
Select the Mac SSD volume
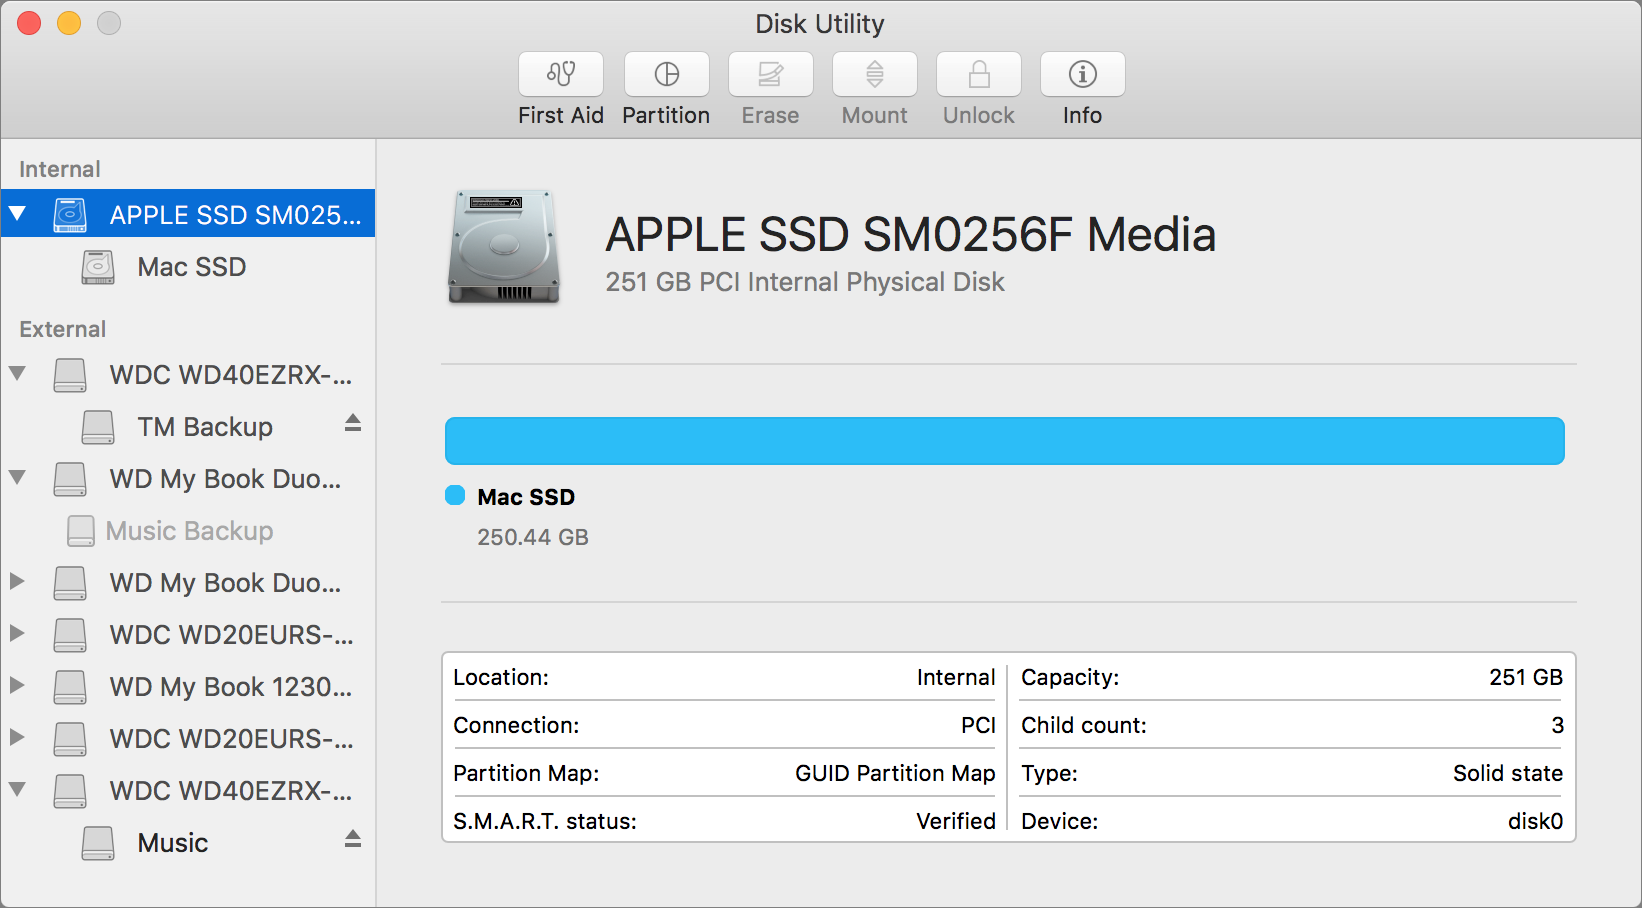(191, 267)
